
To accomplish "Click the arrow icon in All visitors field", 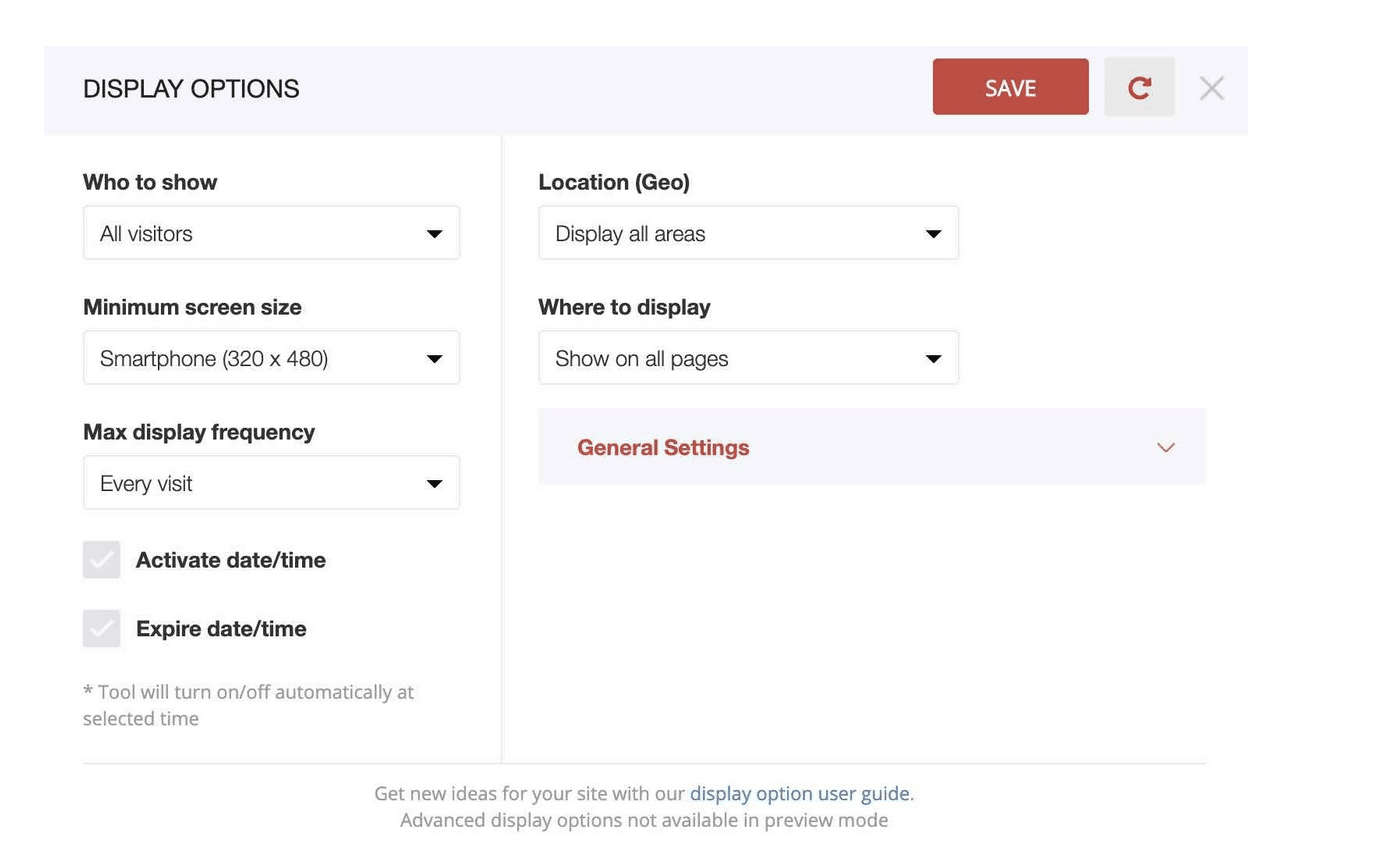I will pos(434,234).
